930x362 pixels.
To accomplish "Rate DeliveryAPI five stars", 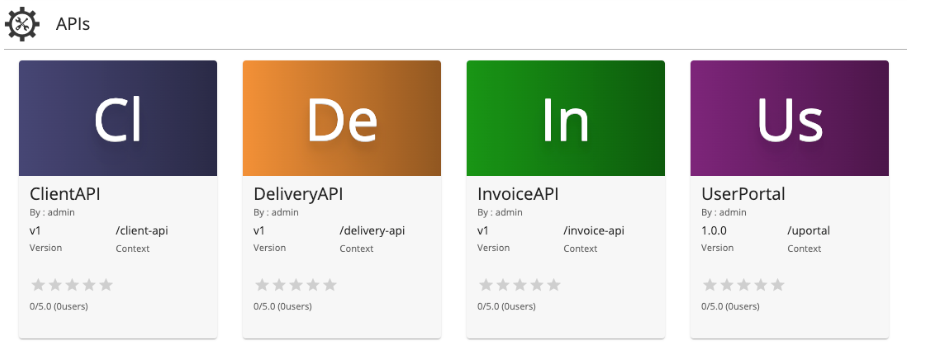I will pyautogui.click(x=330, y=285).
